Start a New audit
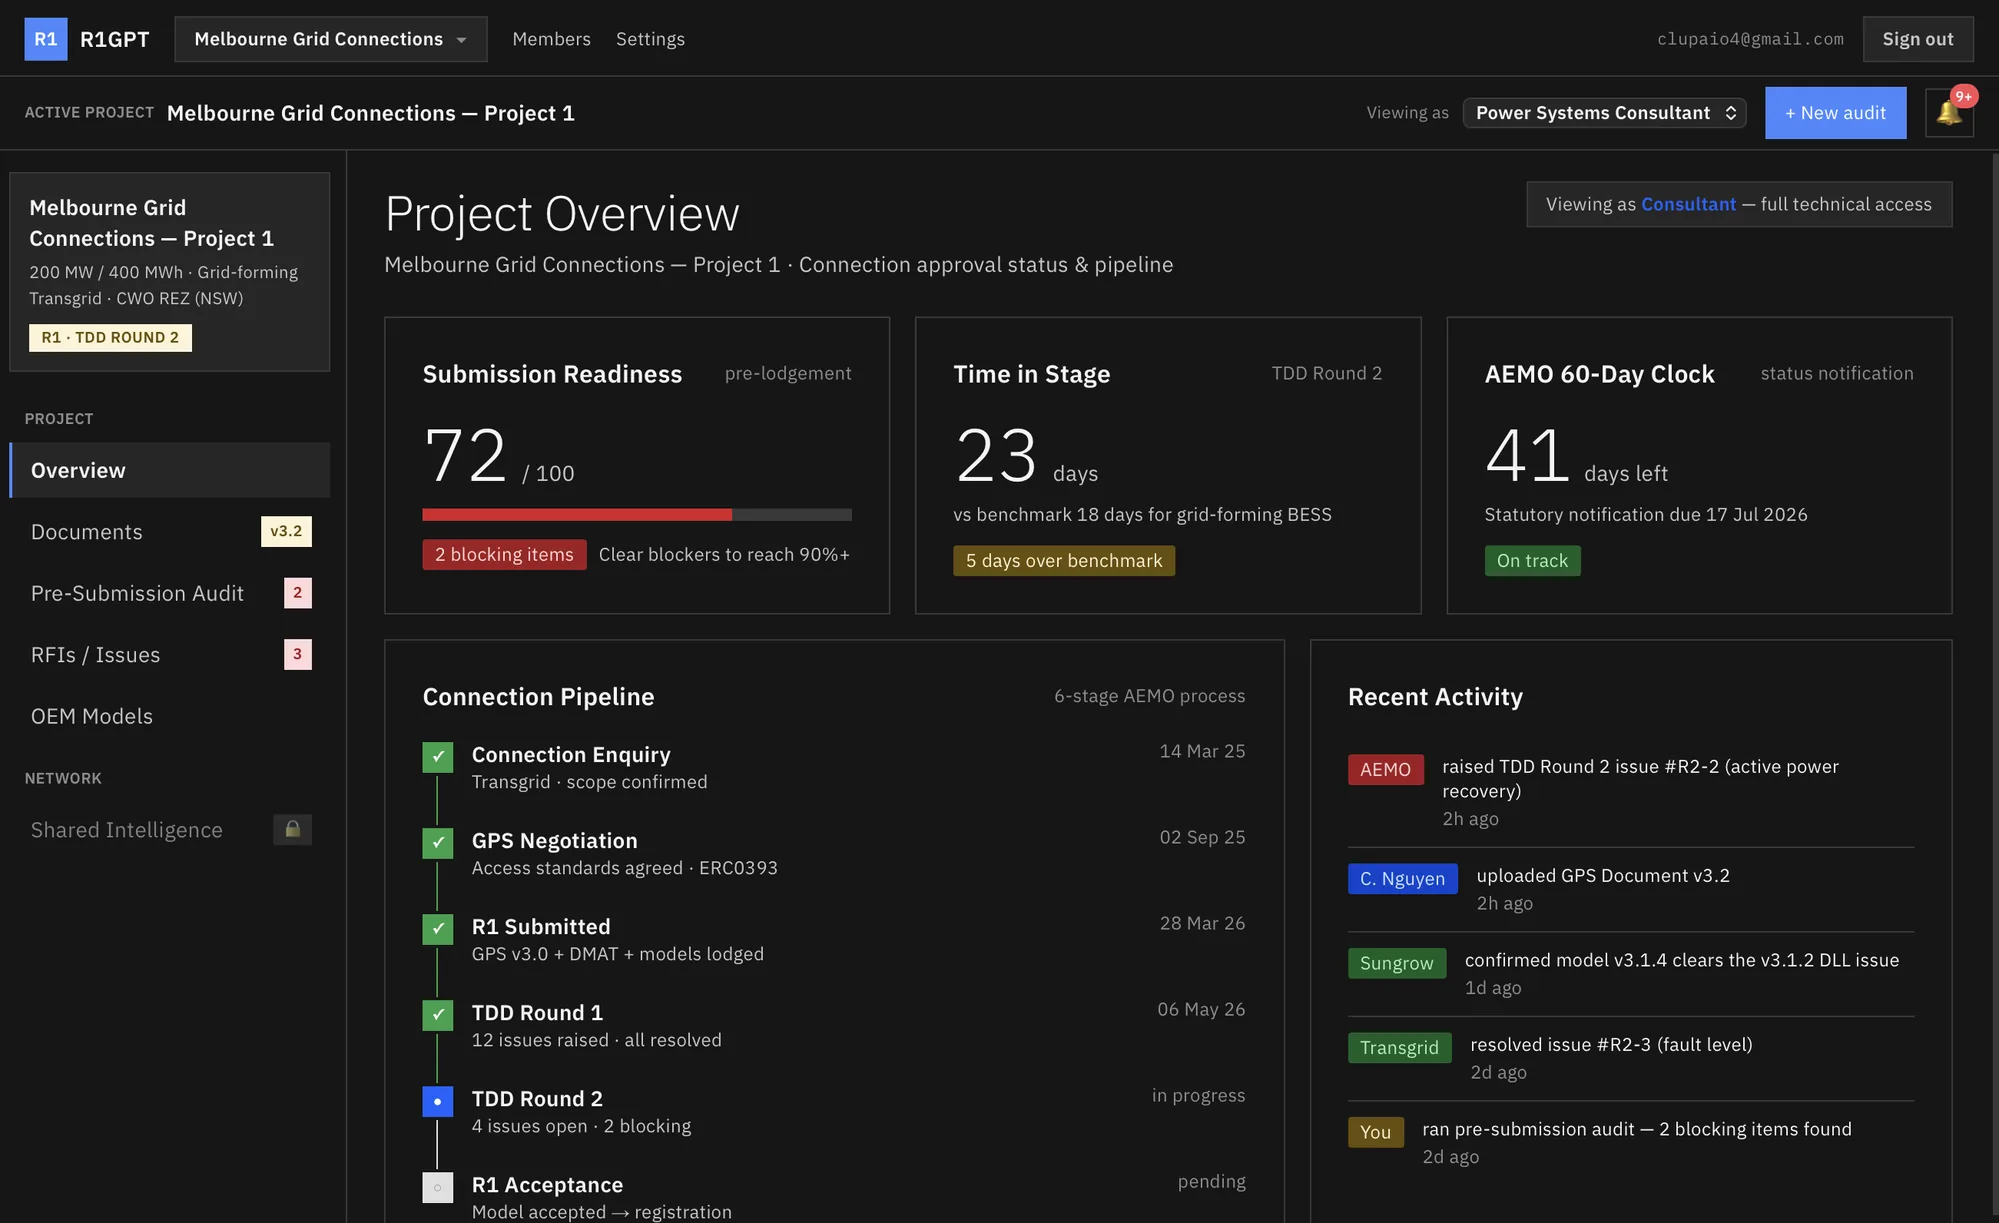 1836,113
